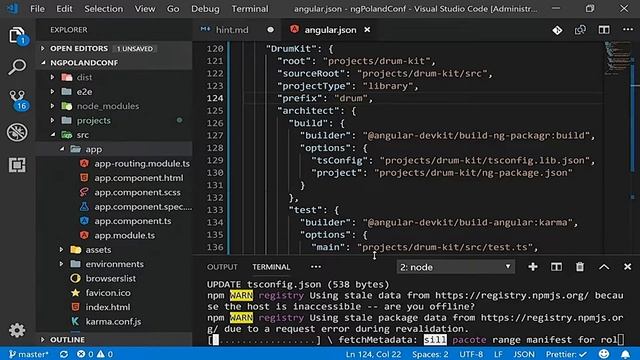Change language mode via JSON
The width and height of the screenshot is (640, 360).
524,354
